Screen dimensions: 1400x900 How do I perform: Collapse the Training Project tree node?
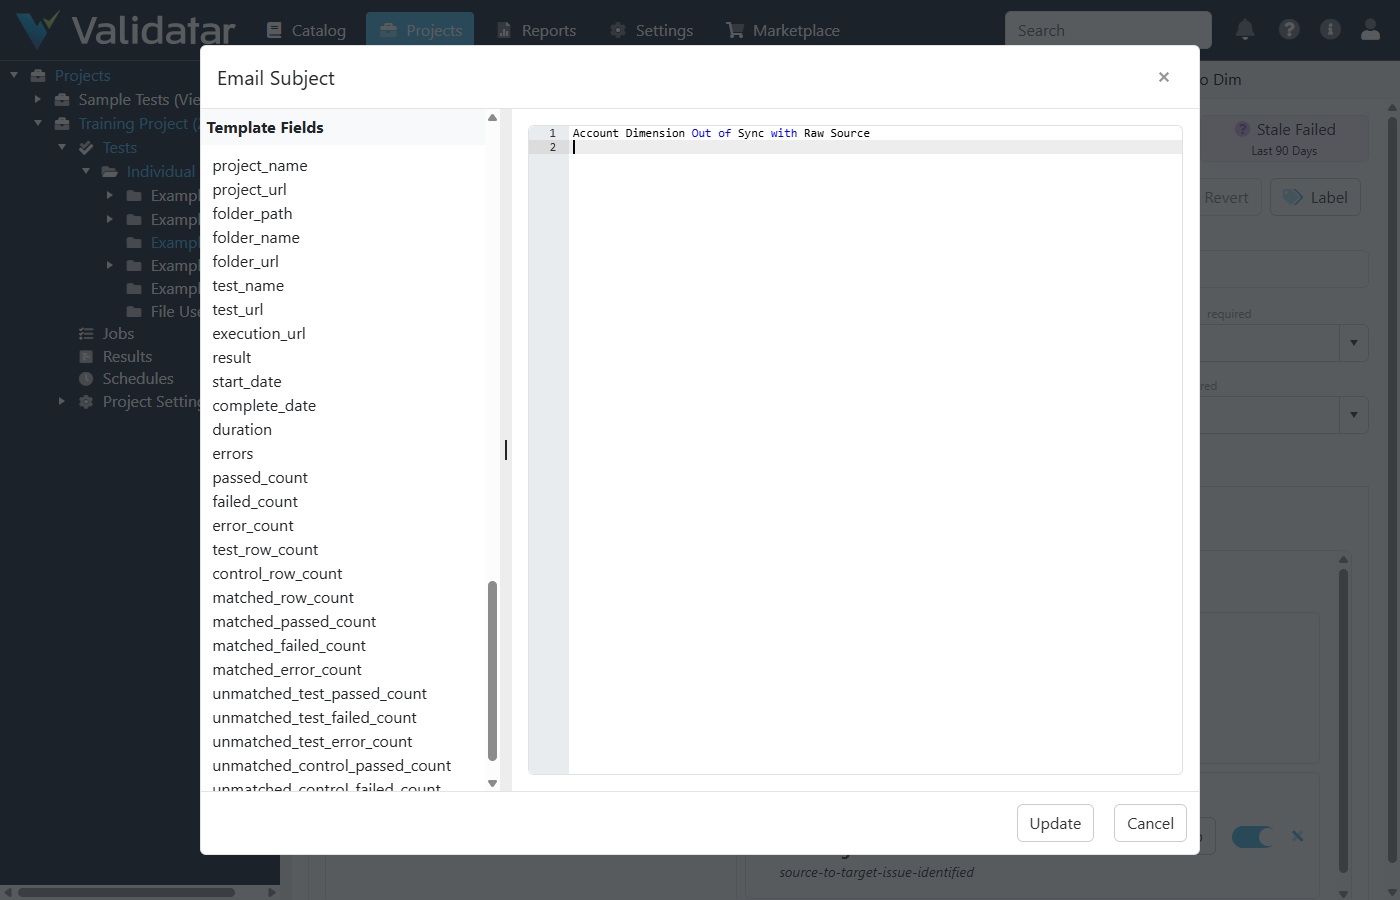(x=38, y=123)
